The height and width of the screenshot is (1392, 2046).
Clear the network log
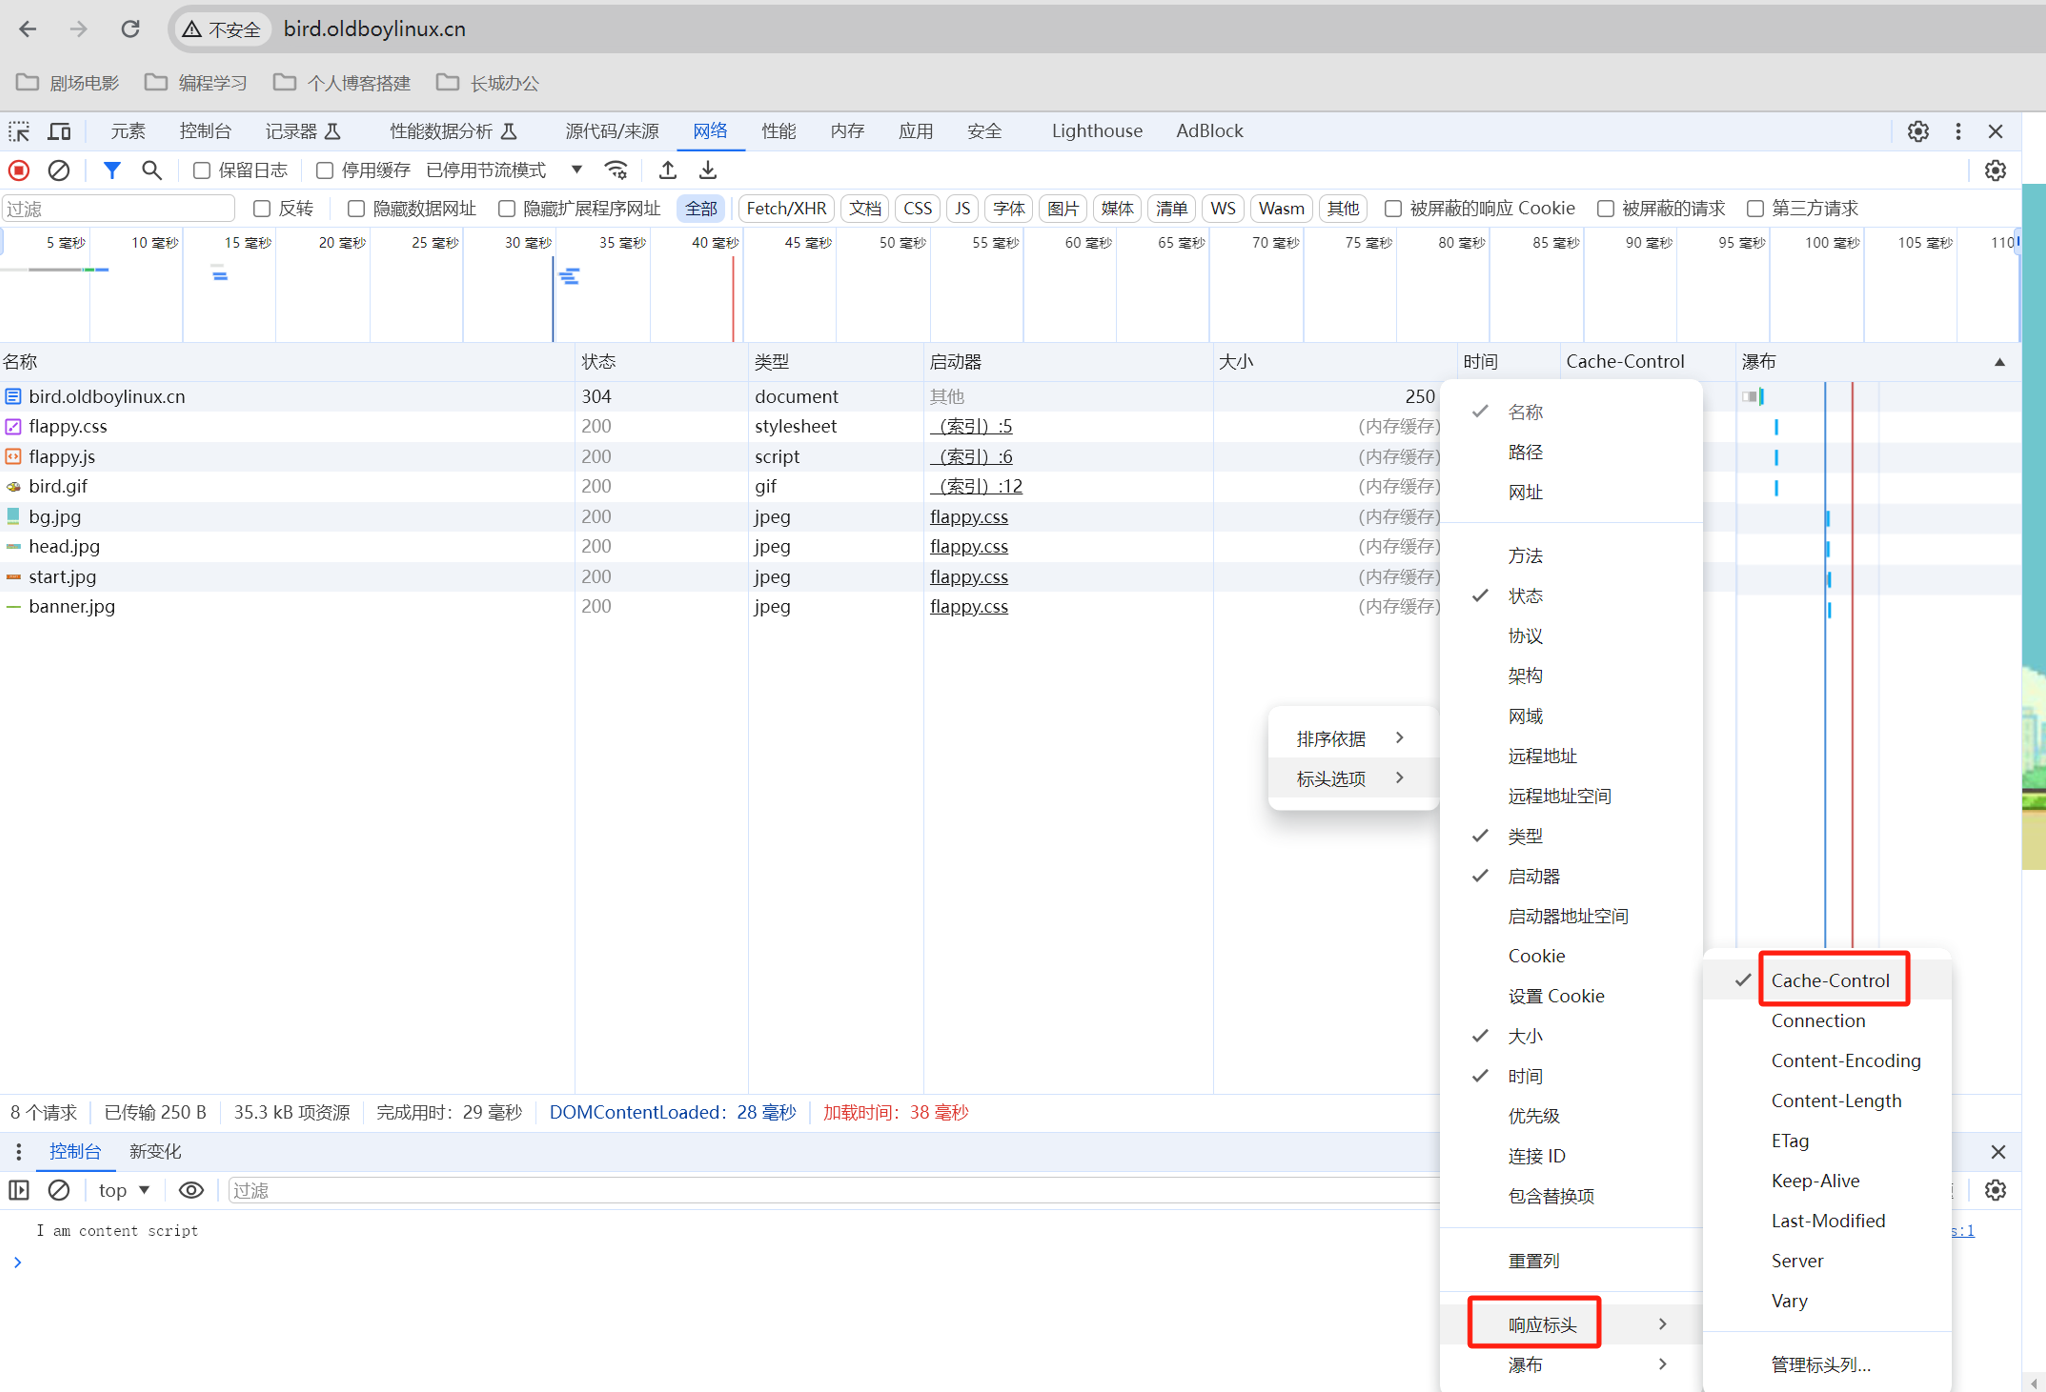59,170
